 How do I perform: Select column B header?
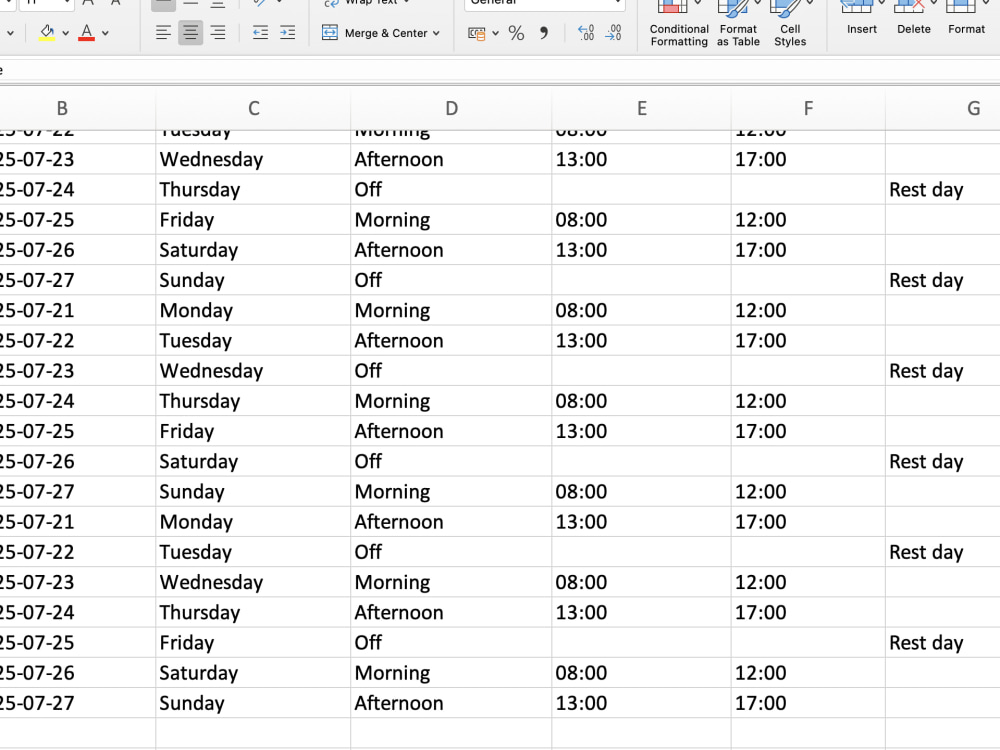(x=62, y=108)
